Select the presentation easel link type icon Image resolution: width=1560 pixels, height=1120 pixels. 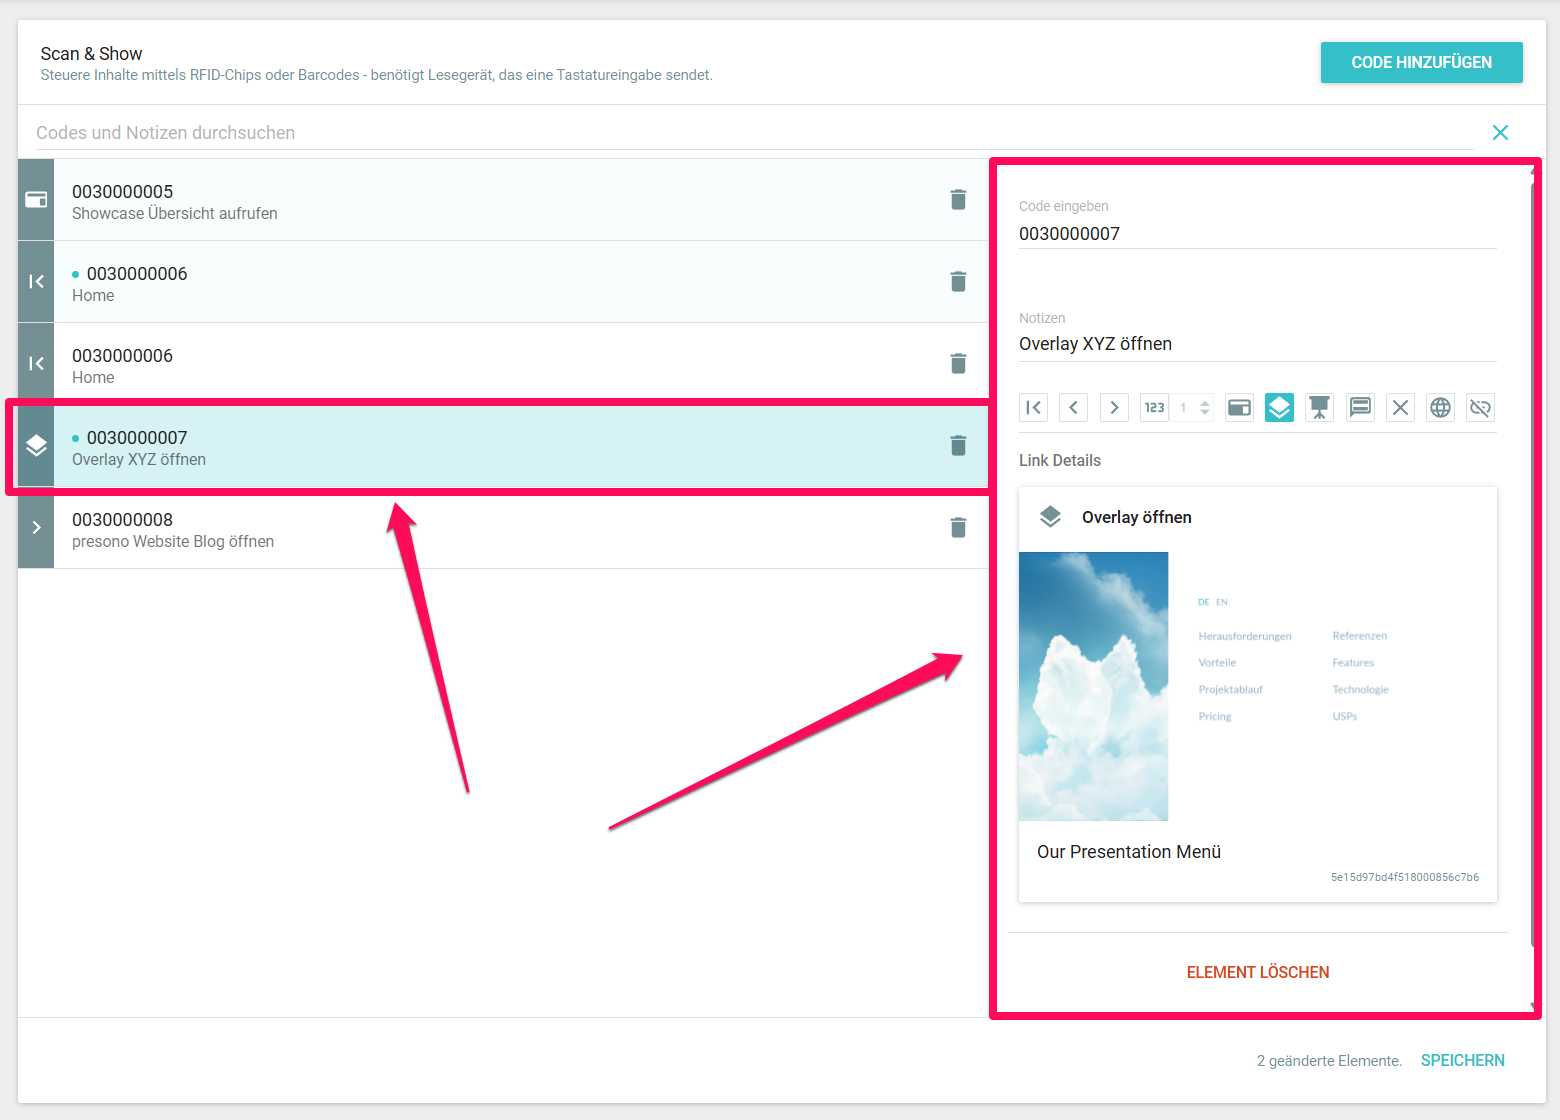click(x=1320, y=408)
